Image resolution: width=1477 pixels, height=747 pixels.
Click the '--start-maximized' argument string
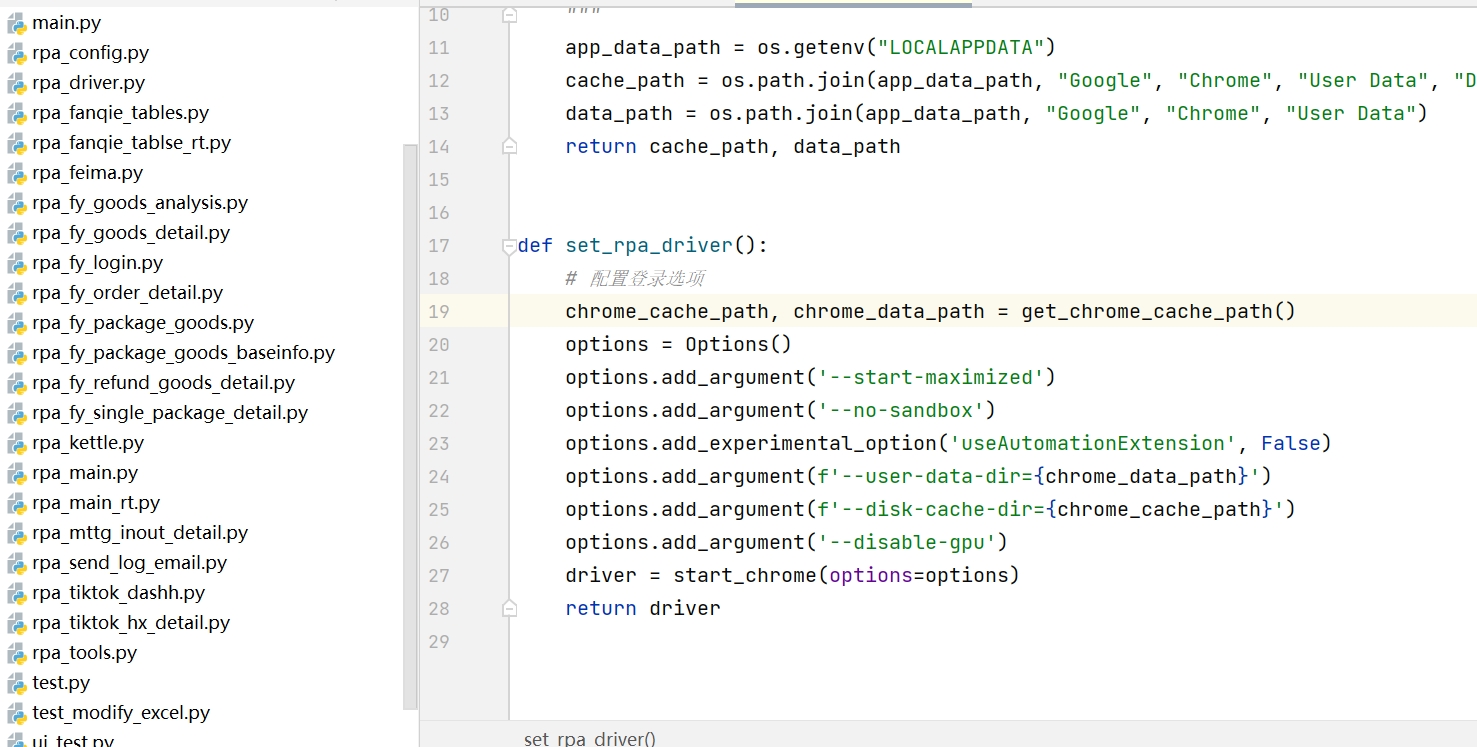coord(931,377)
